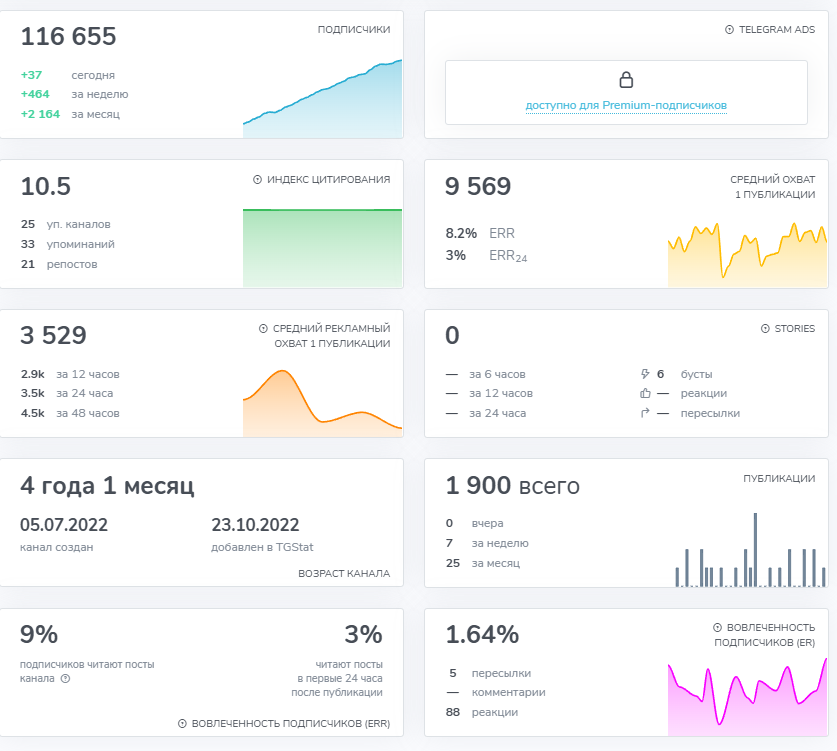The height and width of the screenshot is (751, 837).
Task: Click info icon next to Stories label
Action: coord(765,329)
